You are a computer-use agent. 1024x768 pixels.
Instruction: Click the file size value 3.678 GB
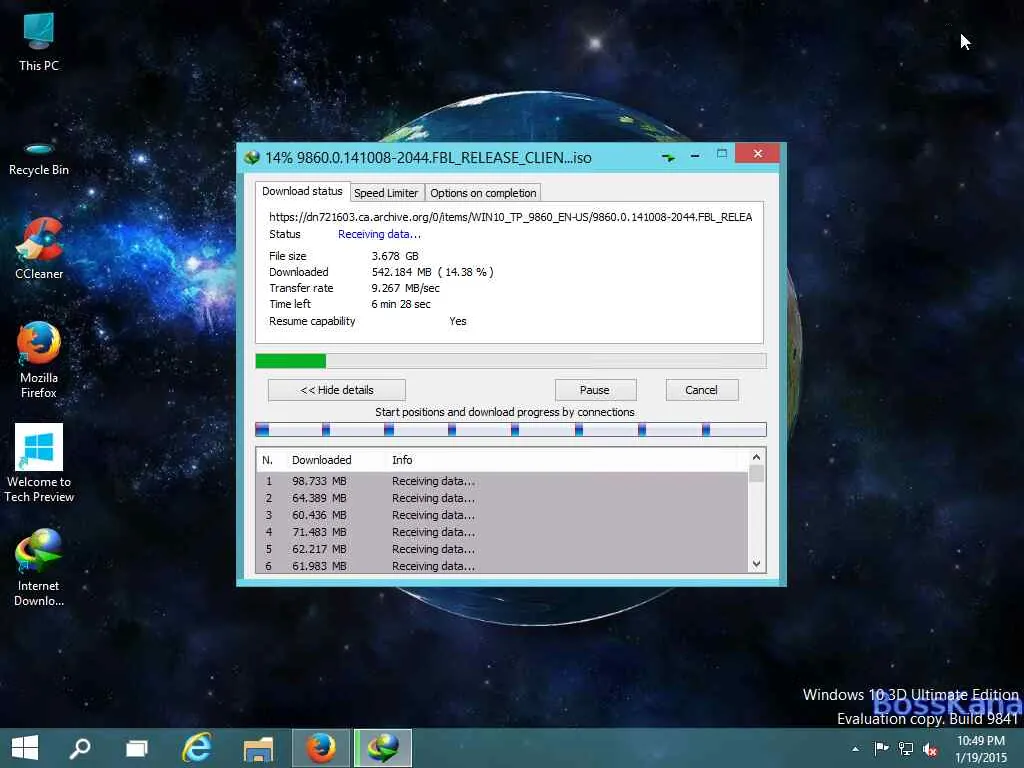tap(395, 256)
